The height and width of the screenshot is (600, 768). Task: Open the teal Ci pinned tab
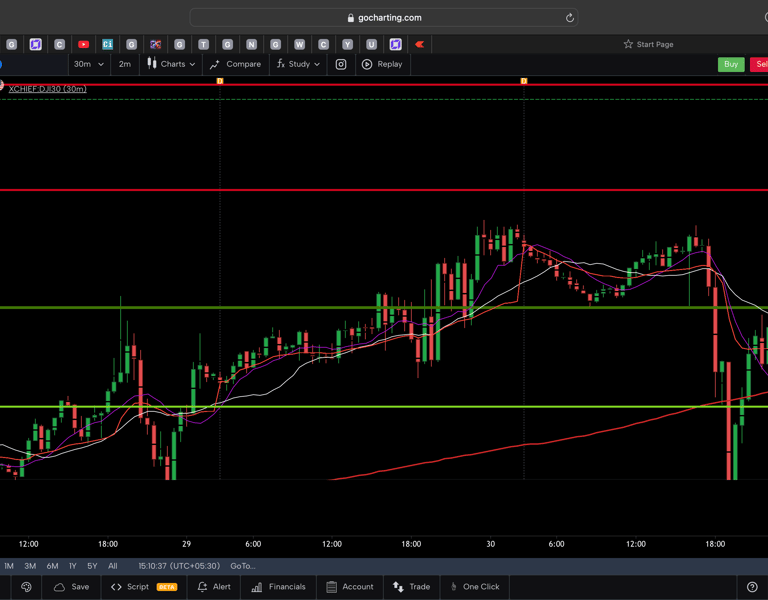tap(108, 45)
